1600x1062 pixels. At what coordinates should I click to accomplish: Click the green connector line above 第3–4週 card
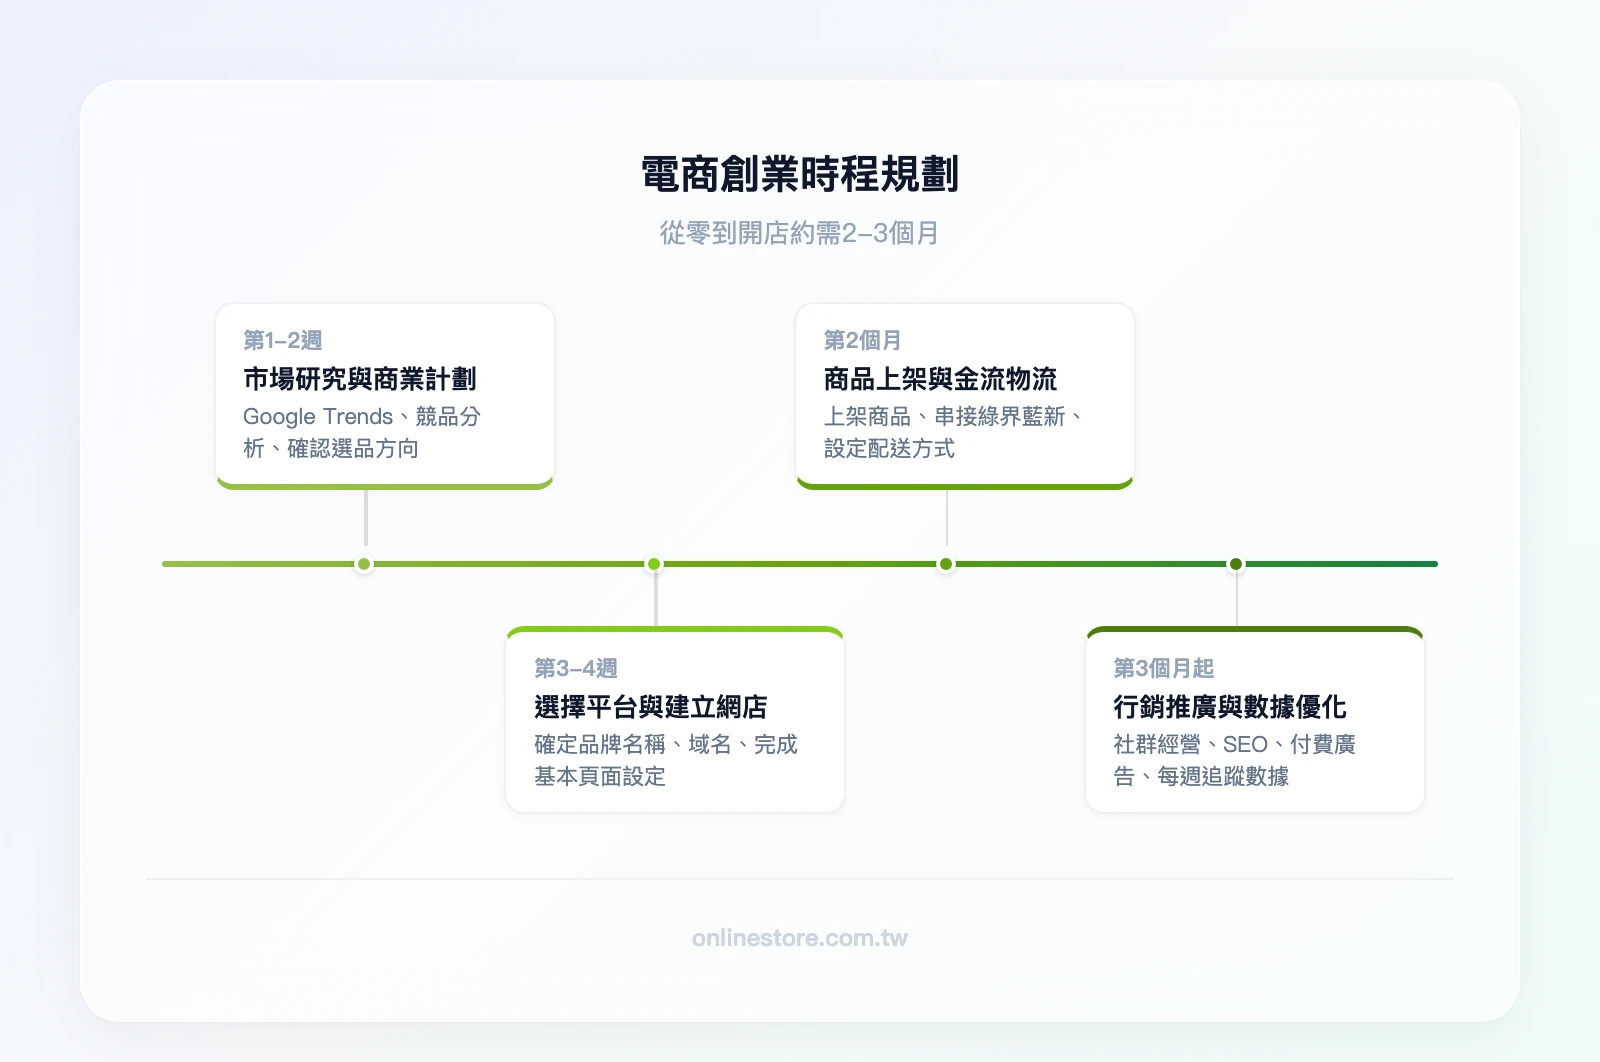click(654, 600)
